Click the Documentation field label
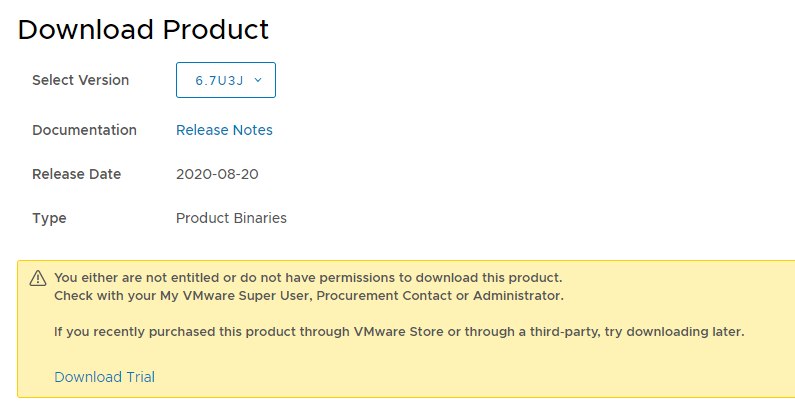Screen dimensions: 795x413 [84, 130]
